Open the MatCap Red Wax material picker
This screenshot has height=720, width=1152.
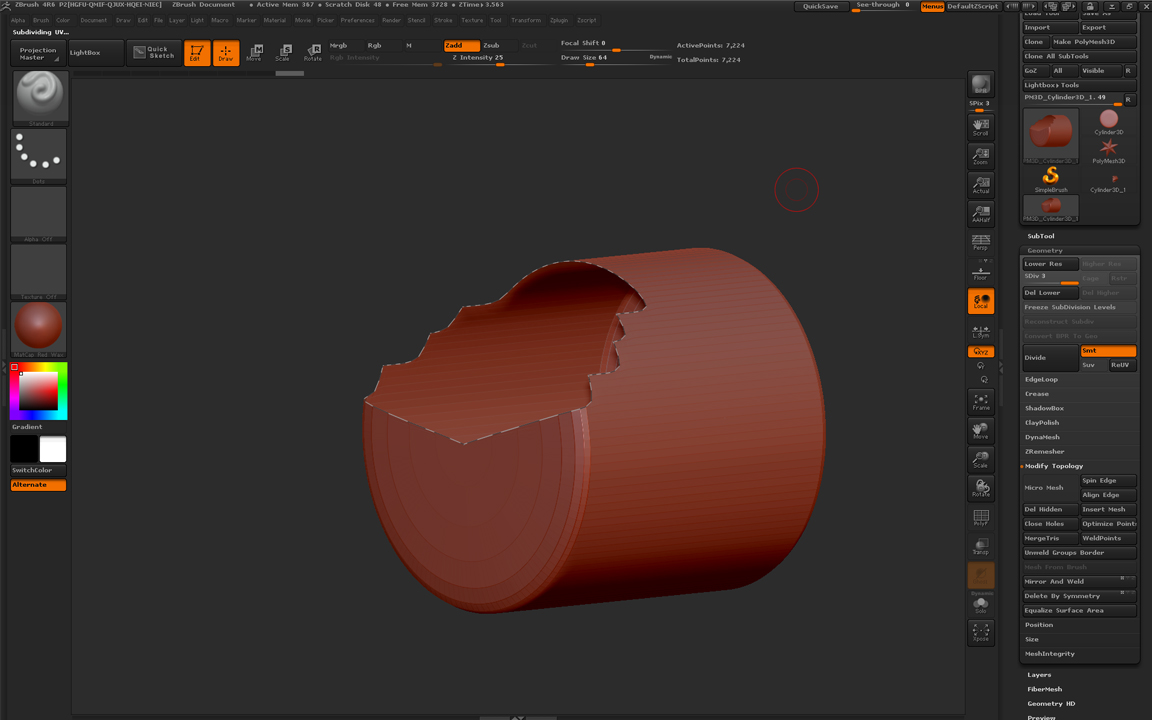pos(40,329)
